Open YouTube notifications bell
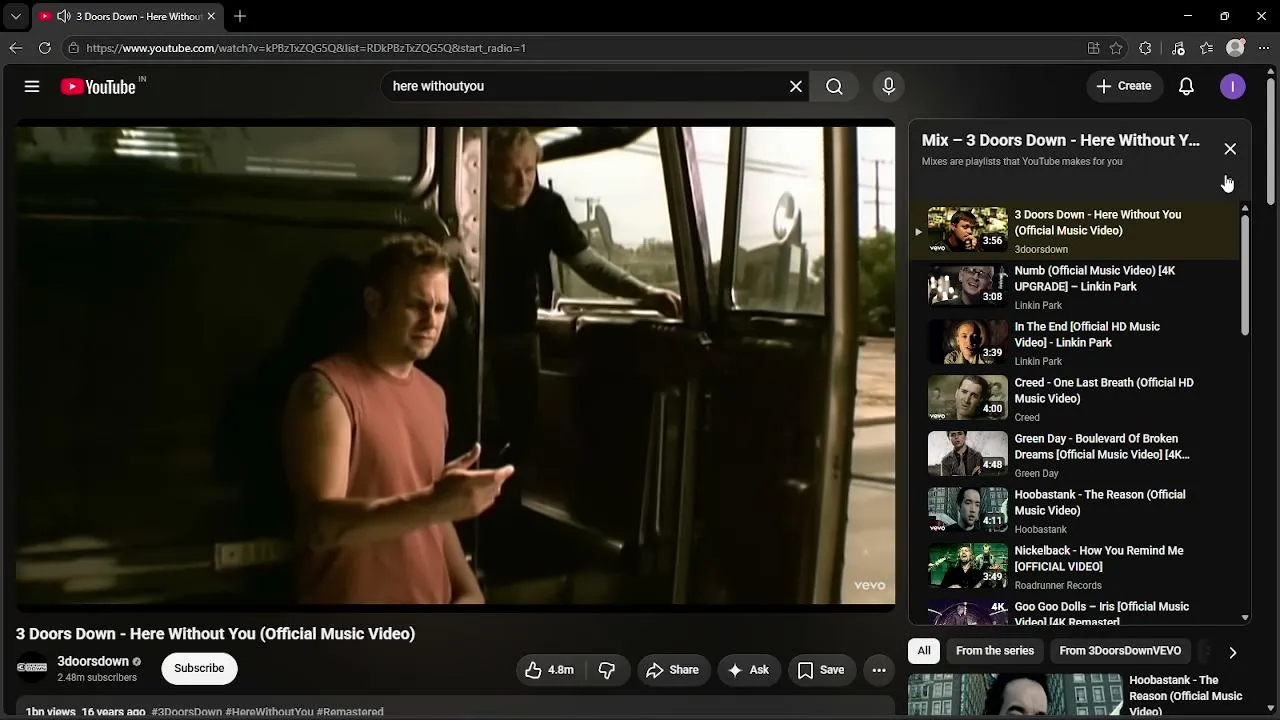Viewport: 1280px width, 720px height. point(1186,86)
